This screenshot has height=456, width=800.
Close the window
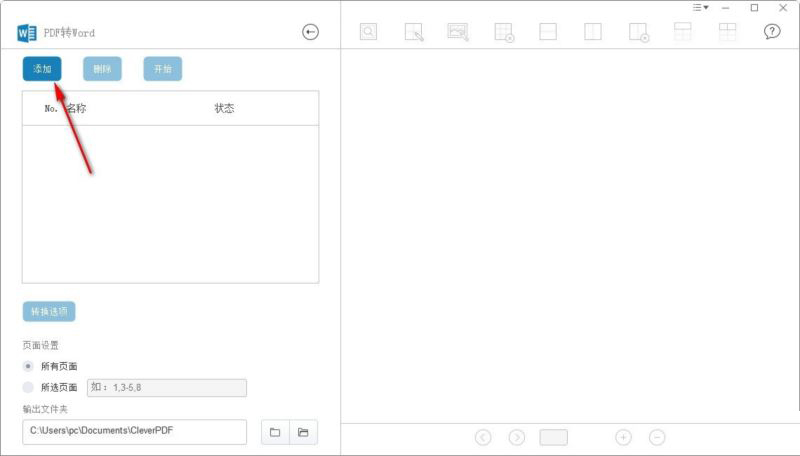click(x=783, y=8)
